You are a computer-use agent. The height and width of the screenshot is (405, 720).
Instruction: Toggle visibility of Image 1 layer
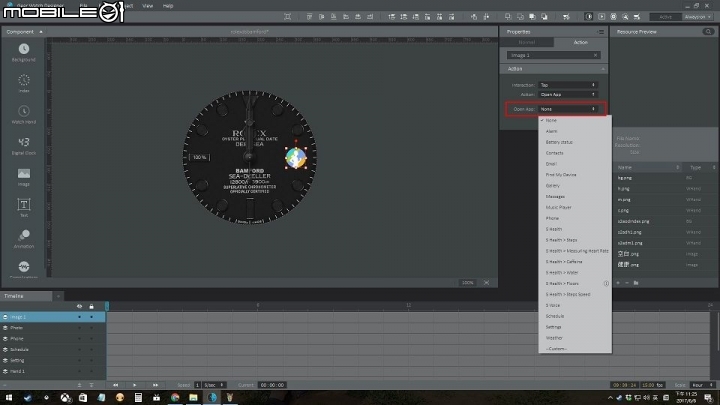(79, 317)
